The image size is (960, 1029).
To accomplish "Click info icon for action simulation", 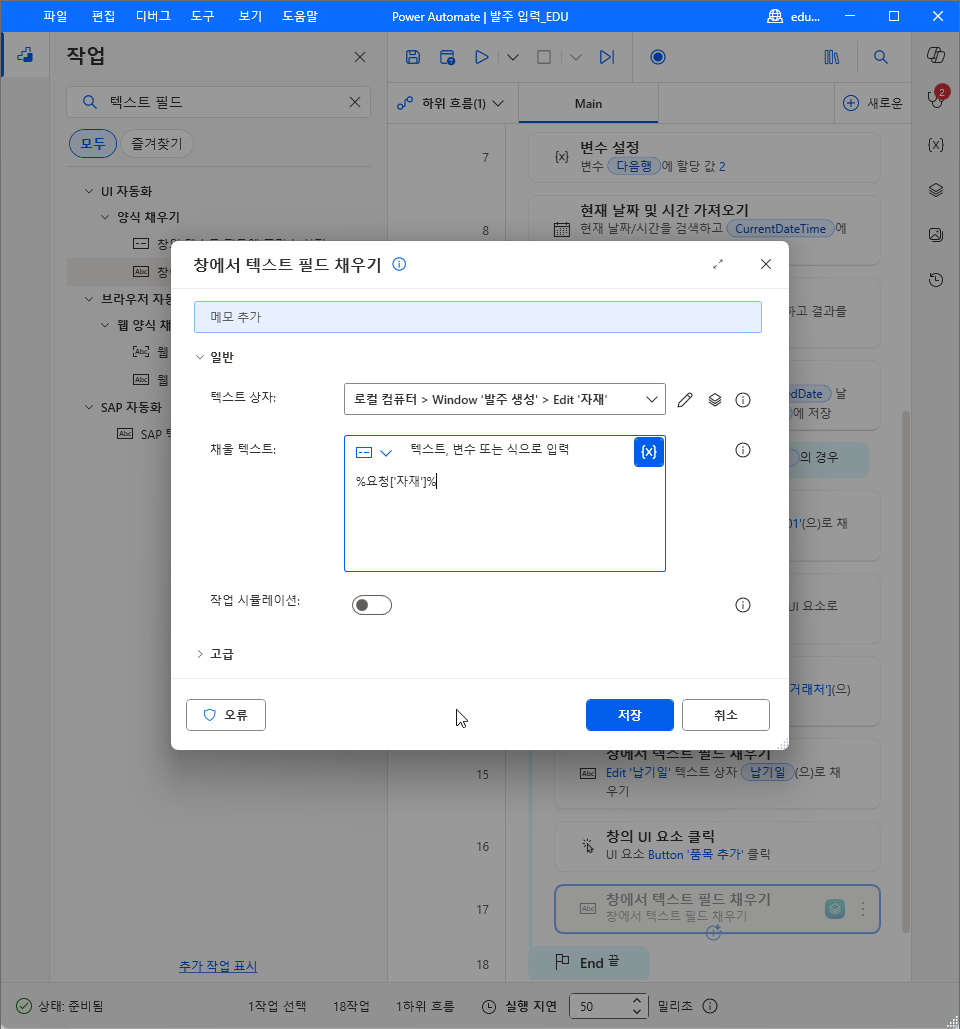I will click(x=743, y=605).
